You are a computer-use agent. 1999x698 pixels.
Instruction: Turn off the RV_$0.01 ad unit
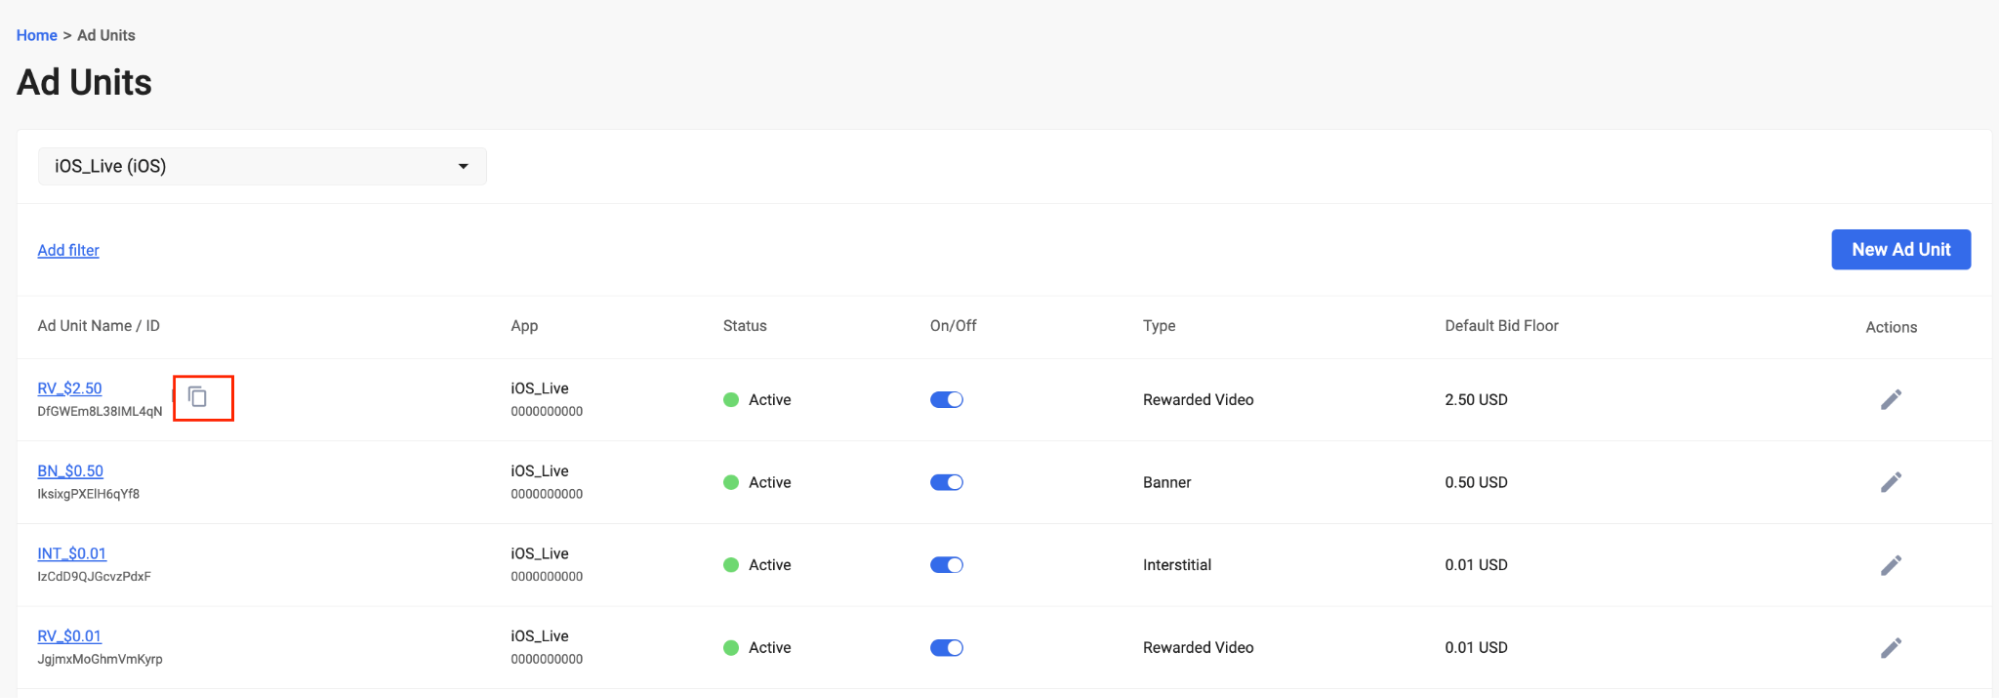pos(946,648)
